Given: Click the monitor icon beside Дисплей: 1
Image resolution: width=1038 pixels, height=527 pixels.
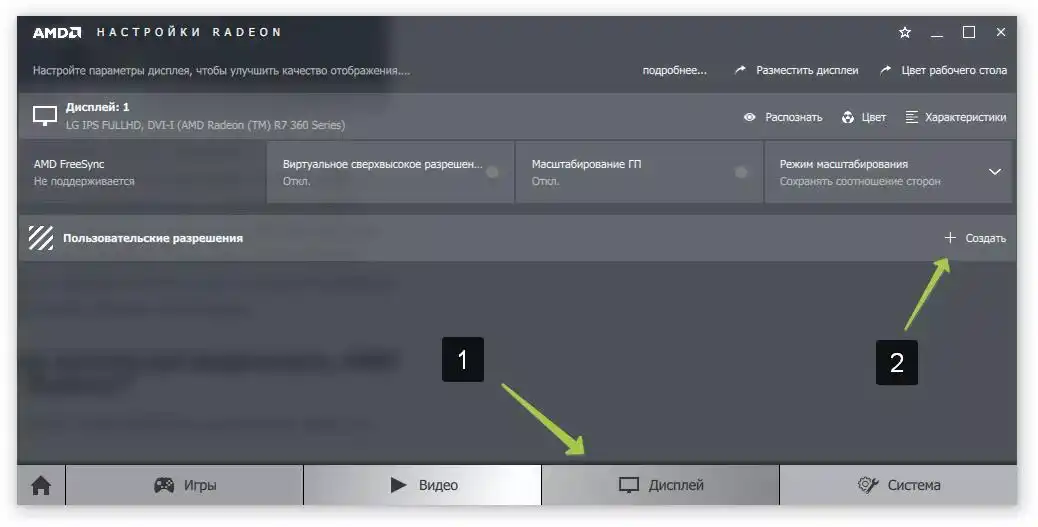Looking at the screenshot, I should click(x=45, y=116).
